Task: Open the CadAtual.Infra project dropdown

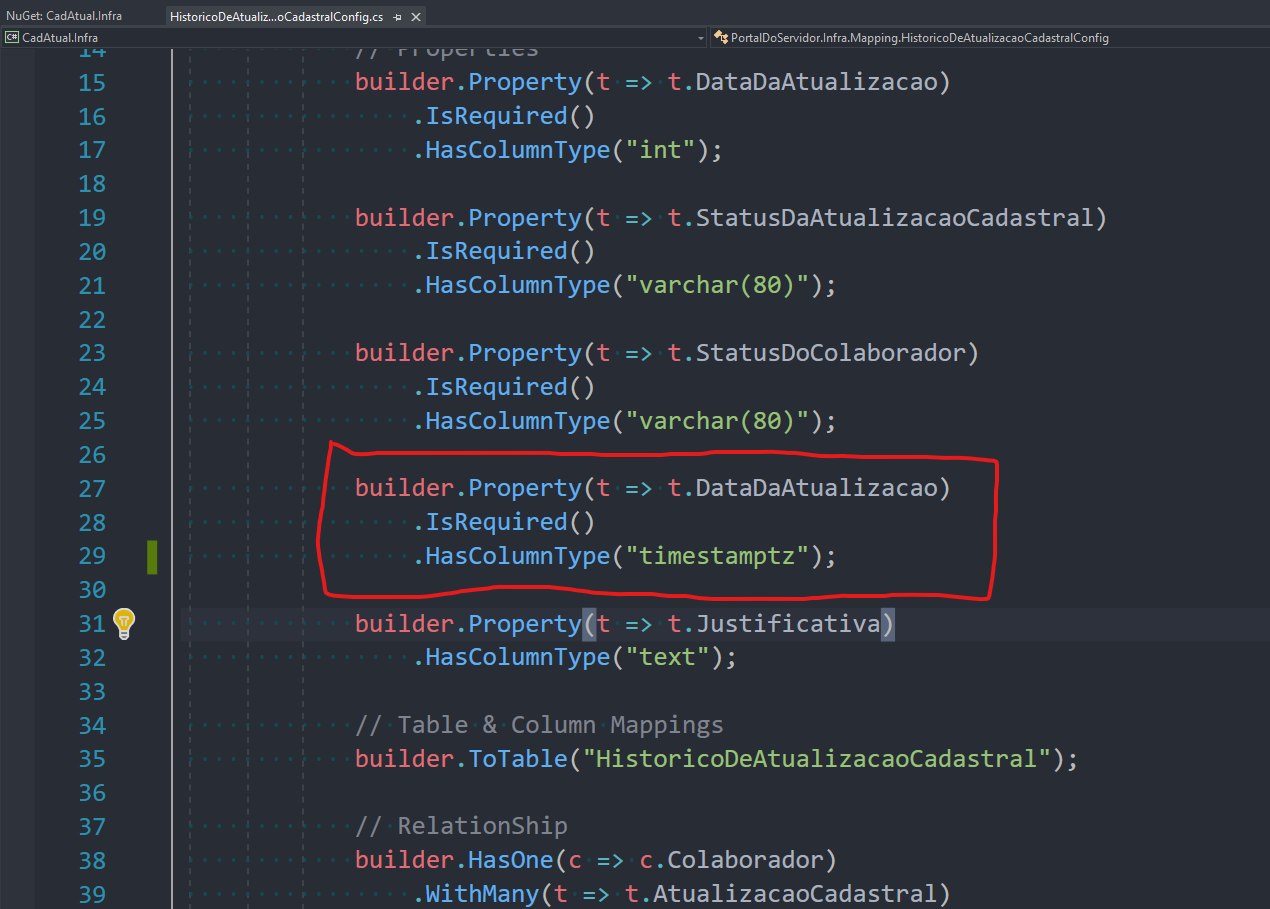Action: pos(354,38)
